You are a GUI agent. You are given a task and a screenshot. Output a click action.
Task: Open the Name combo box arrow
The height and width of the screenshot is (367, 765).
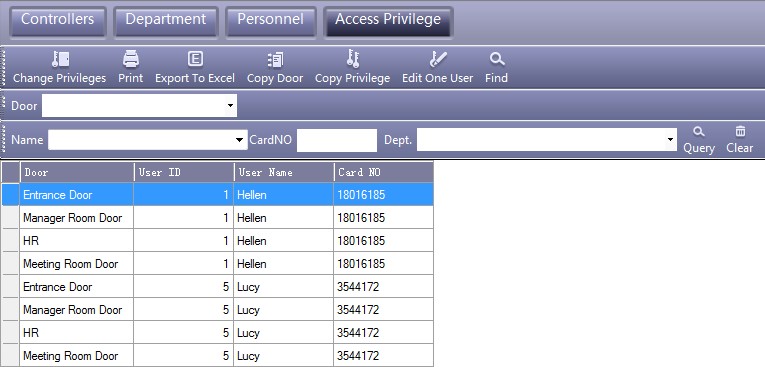click(x=240, y=140)
